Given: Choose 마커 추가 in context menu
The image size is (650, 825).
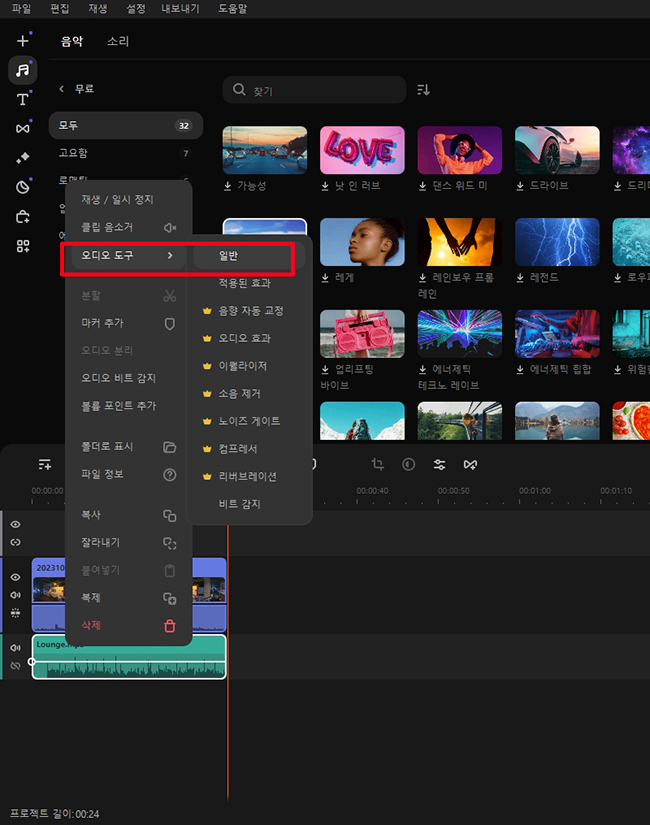Looking at the screenshot, I should click(x=128, y=323).
